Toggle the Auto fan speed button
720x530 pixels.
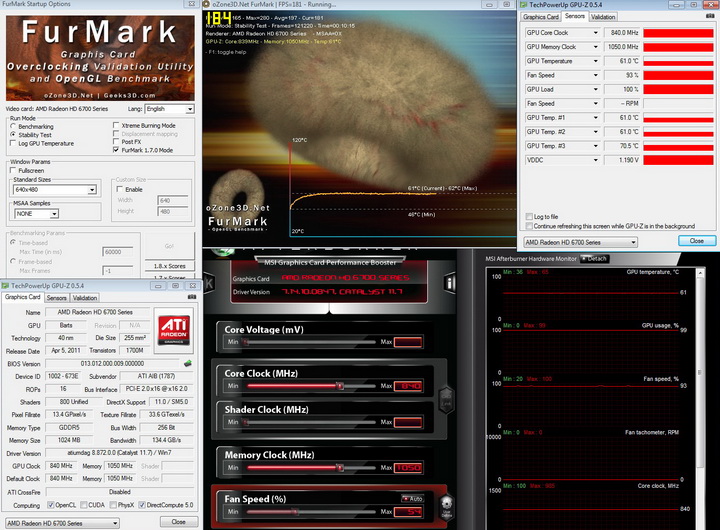413,498
